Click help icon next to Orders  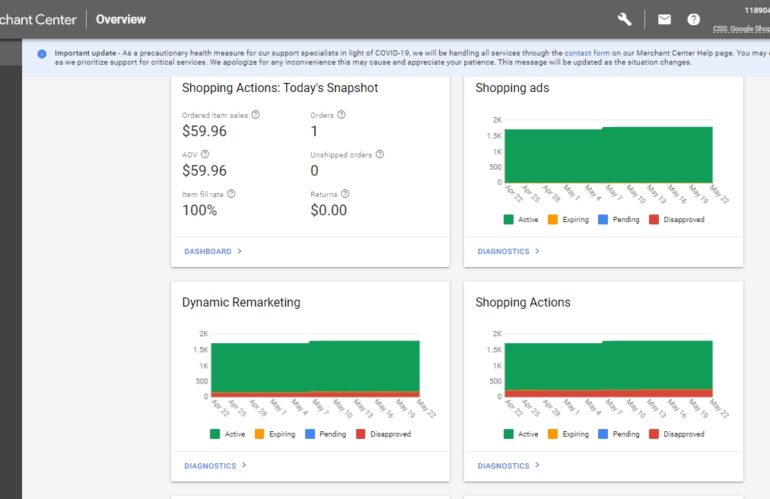[x=342, y=115]
